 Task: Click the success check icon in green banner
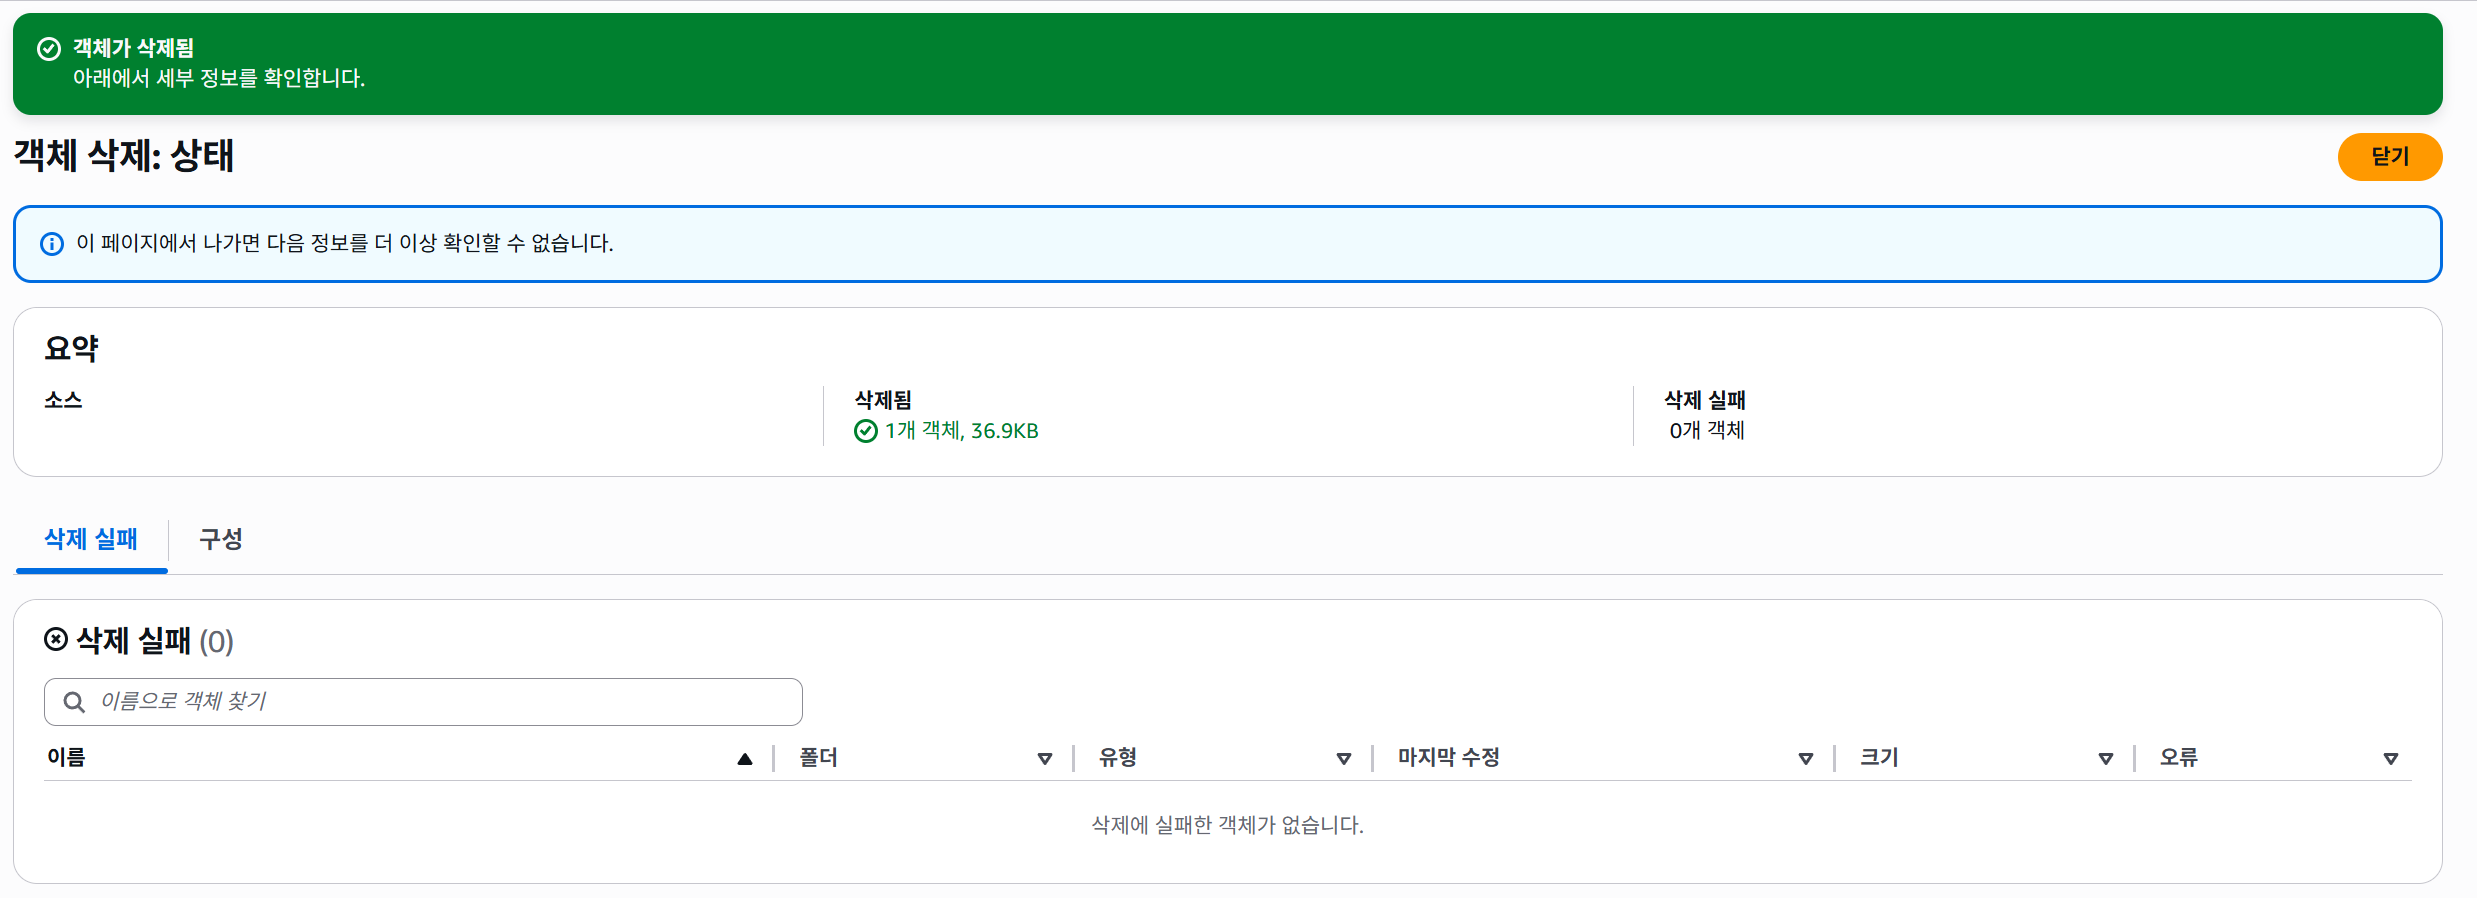(x=49, y=49)
